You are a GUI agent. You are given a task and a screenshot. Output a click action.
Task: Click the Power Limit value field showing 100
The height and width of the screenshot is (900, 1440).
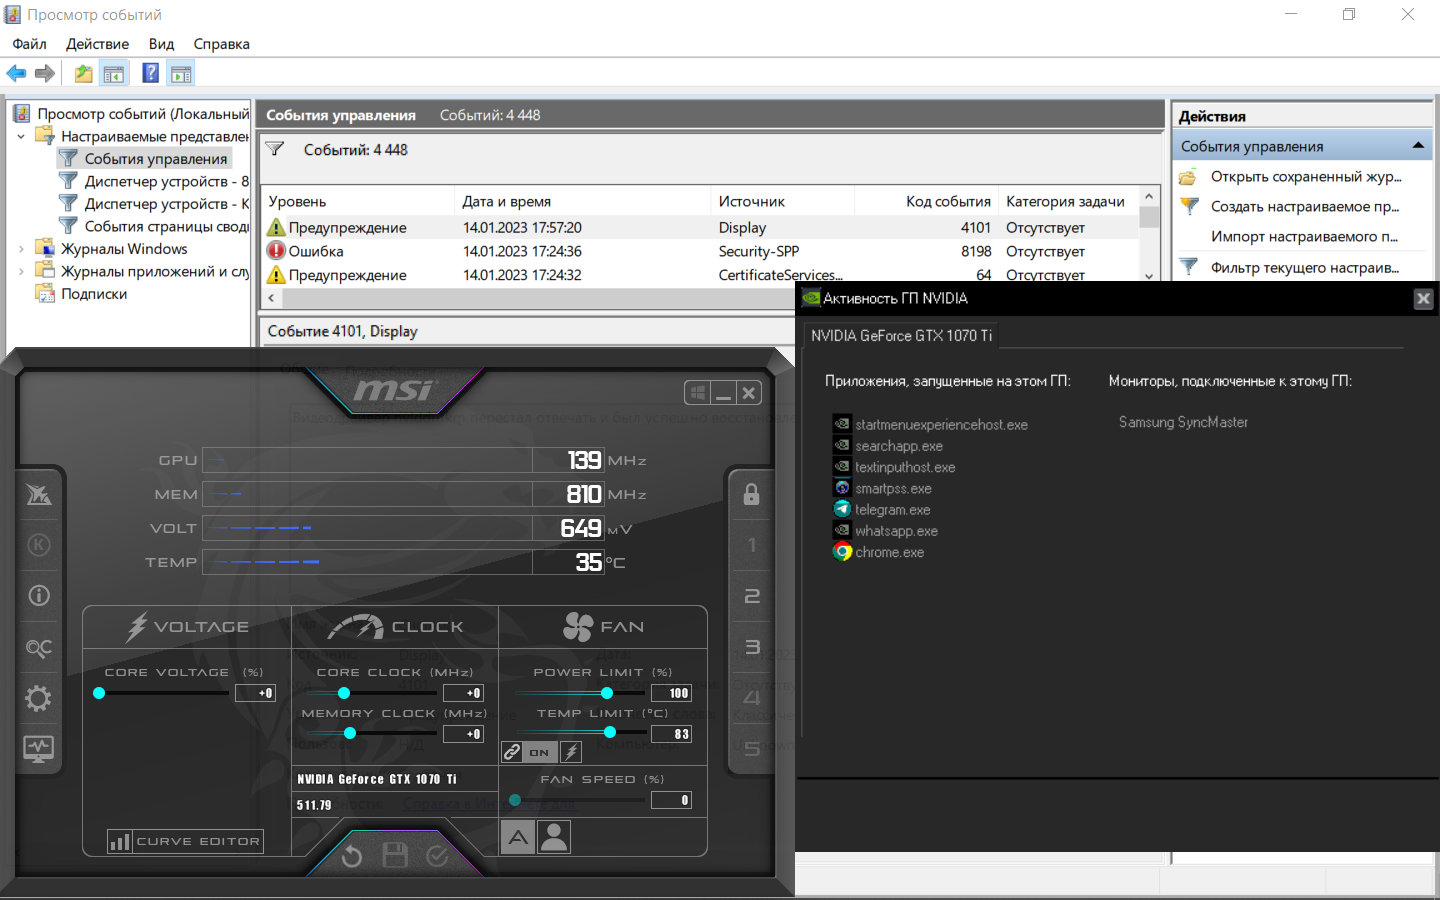(671, 693)
